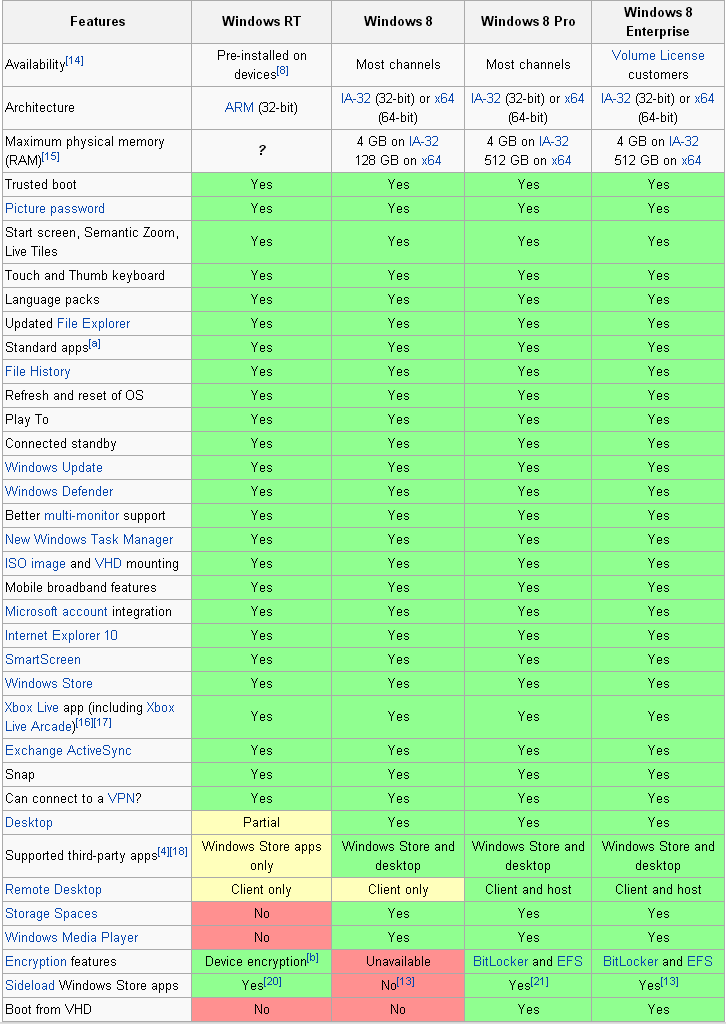Select the 'Connected standby' feature label
The height and width of the screenshot is (1024, 726).
click(x=61, y=443)
